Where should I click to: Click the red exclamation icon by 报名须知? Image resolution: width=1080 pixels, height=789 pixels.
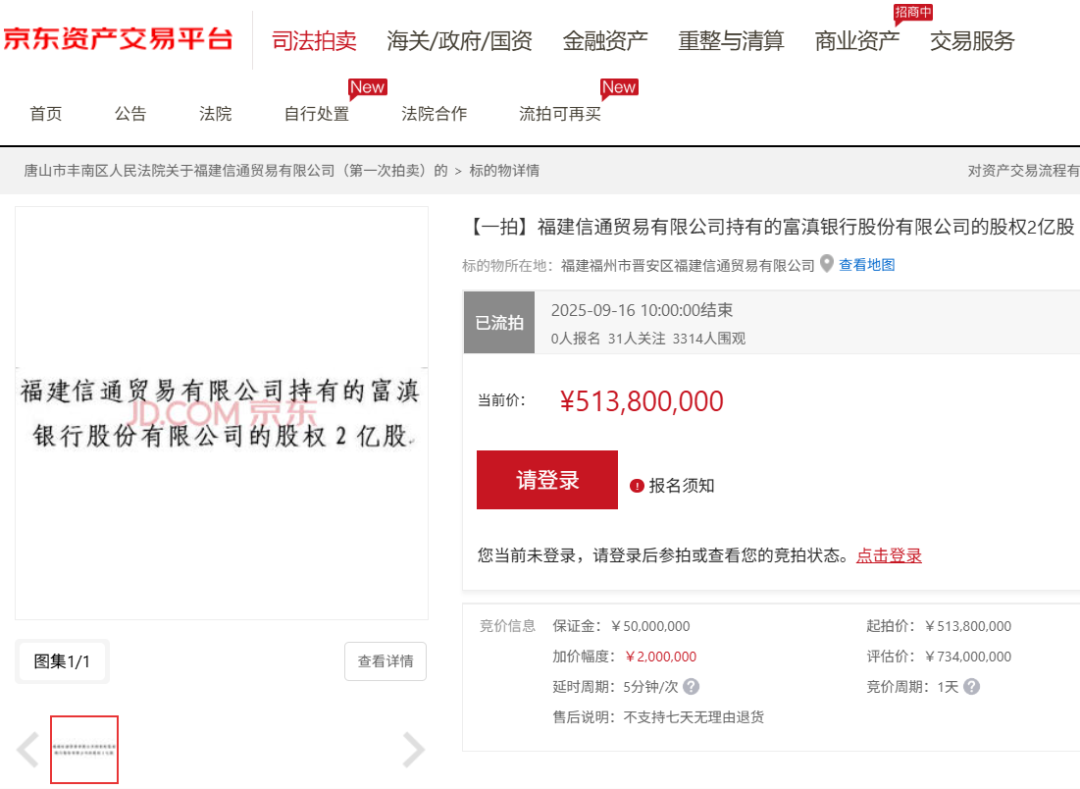click(x=637, y=486)
